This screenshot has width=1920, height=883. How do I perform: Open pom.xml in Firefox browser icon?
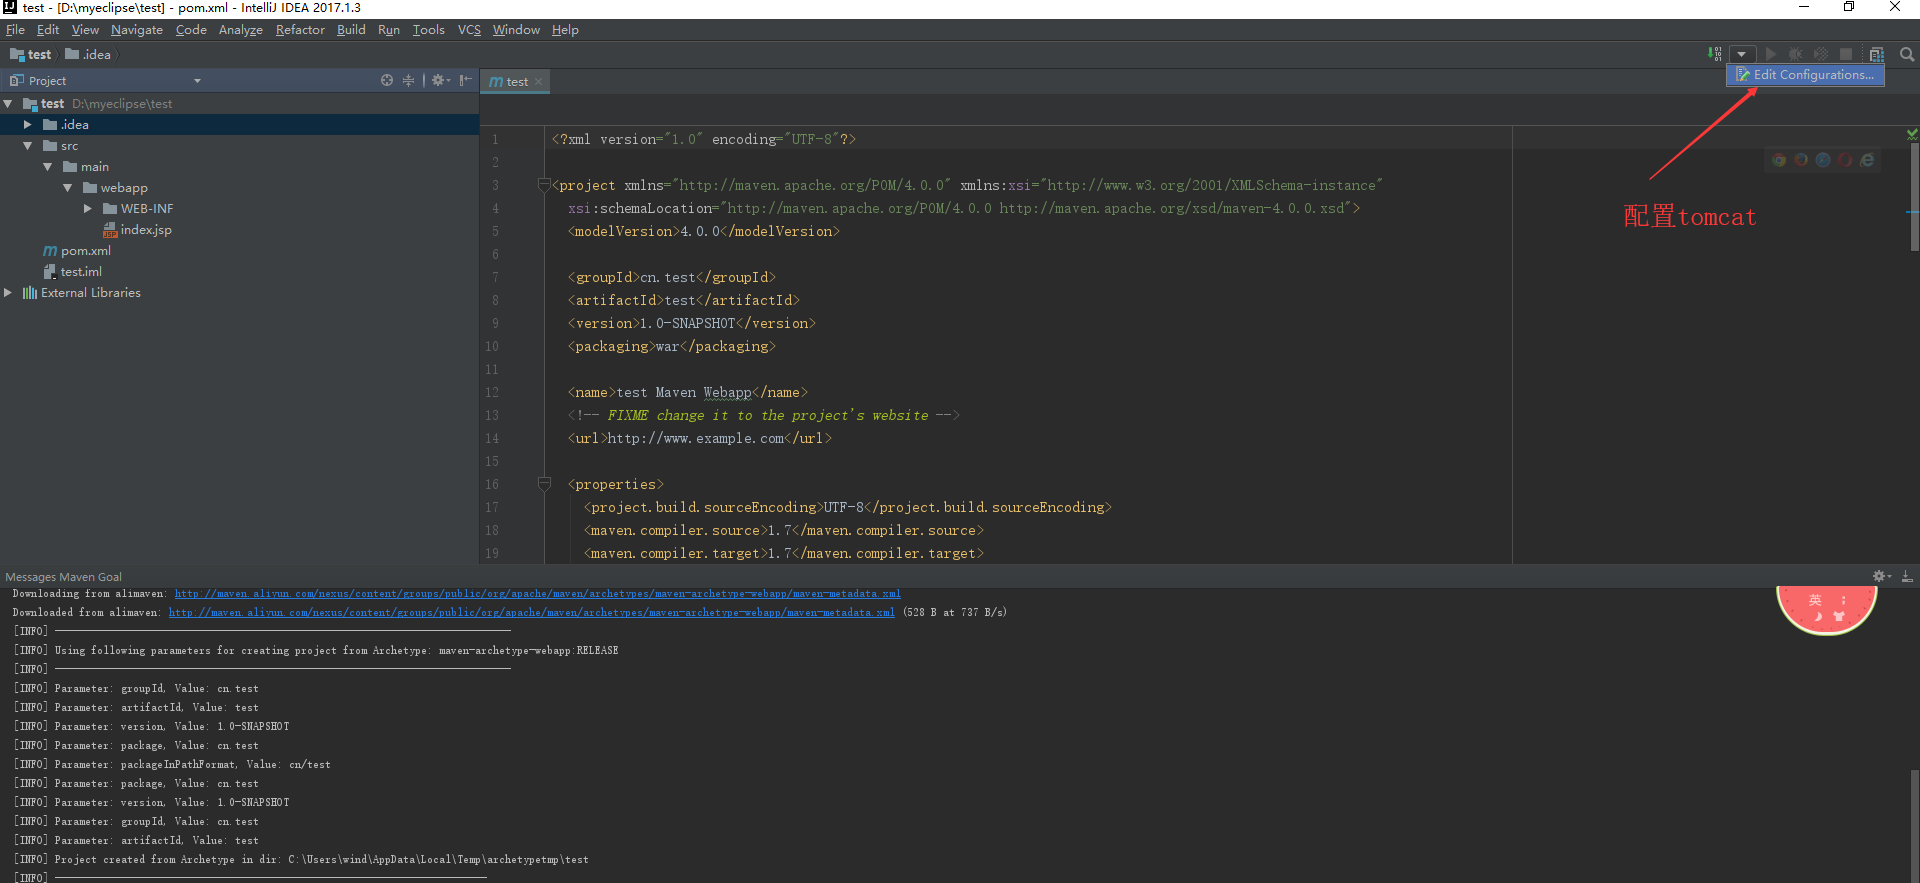point(1801,160)
